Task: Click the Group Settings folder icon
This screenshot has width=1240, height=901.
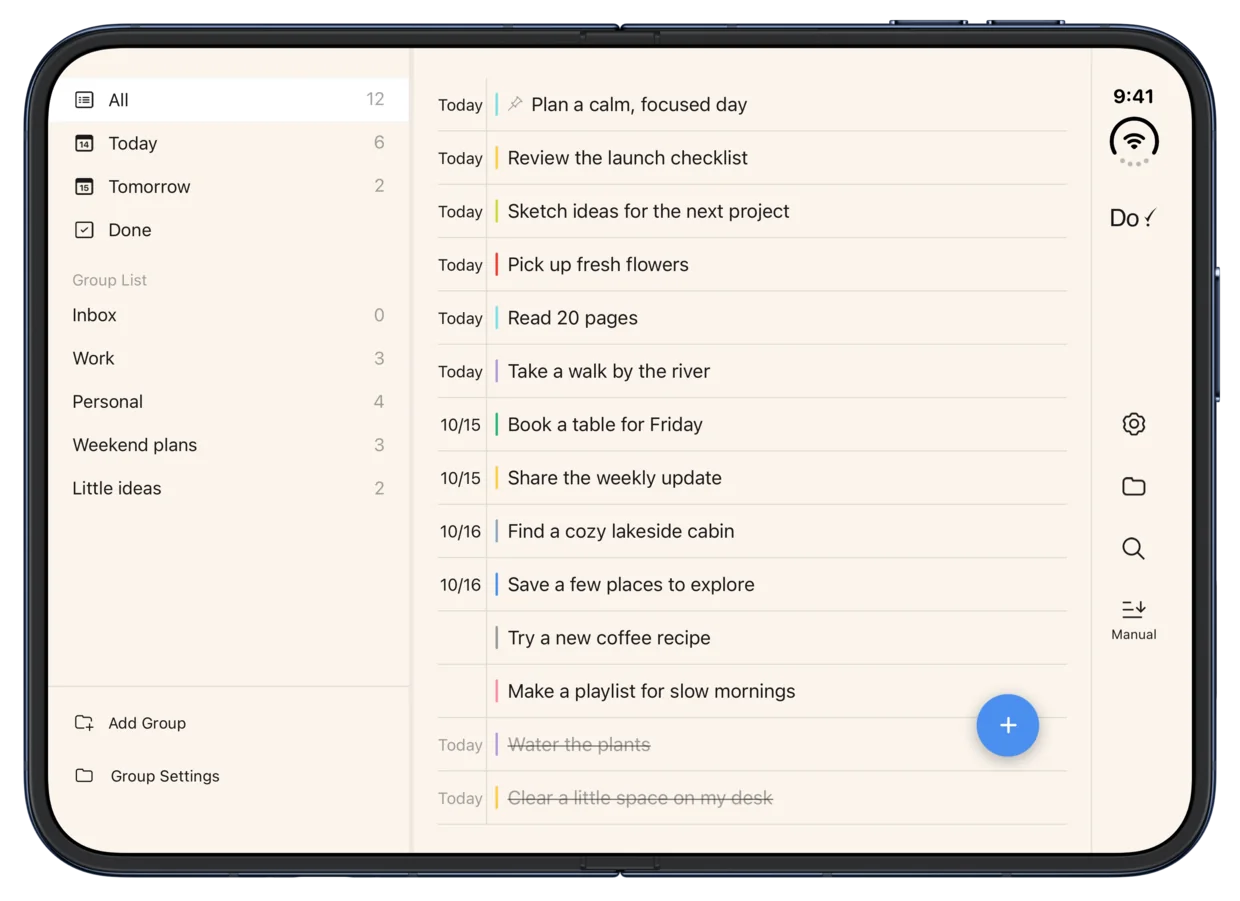Action: pyautogui.click(x=84, y=775)
